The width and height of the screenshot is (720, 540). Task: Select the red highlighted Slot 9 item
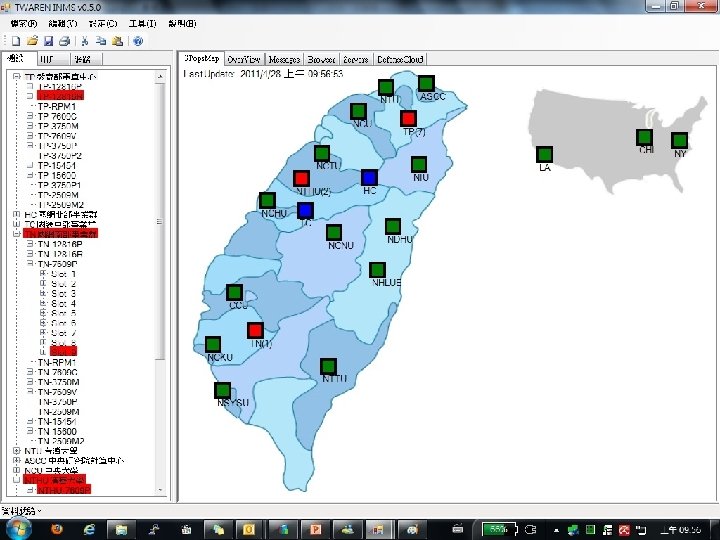(x=63, y=351)
